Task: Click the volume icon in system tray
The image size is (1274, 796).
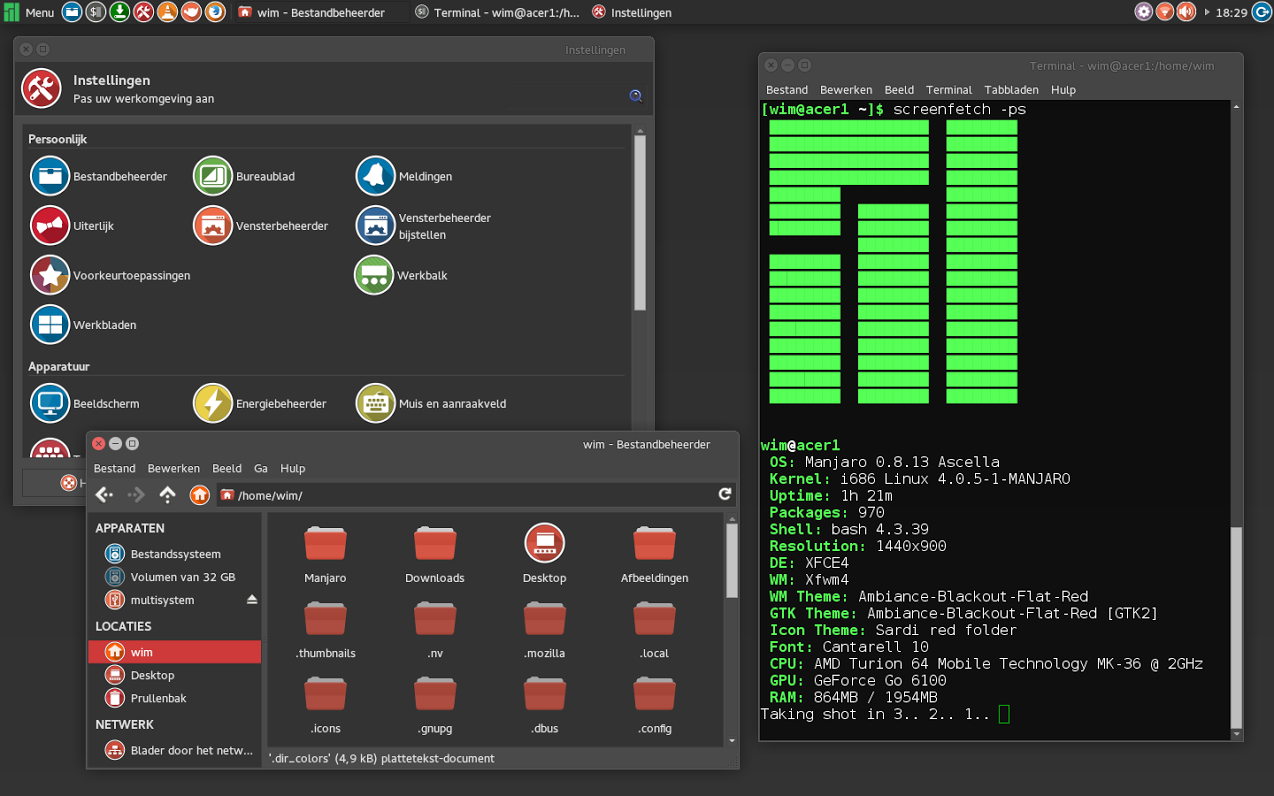Action: pos(1186,12)
